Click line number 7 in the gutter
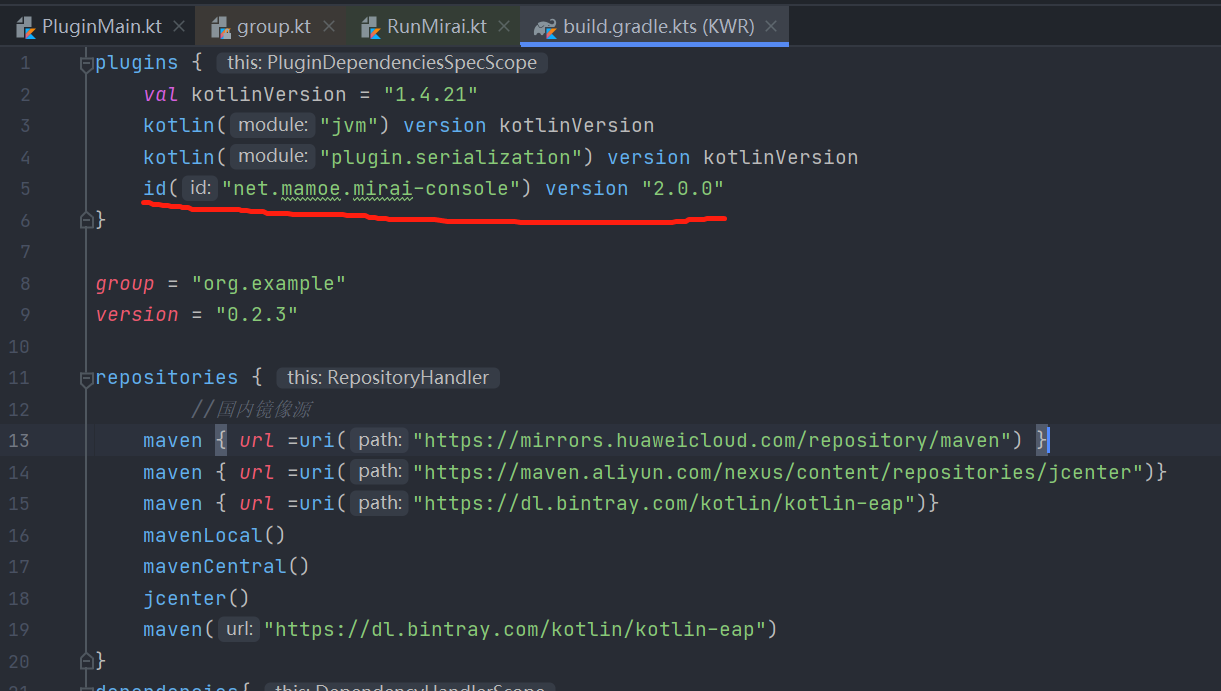 (x=25, y=251)
